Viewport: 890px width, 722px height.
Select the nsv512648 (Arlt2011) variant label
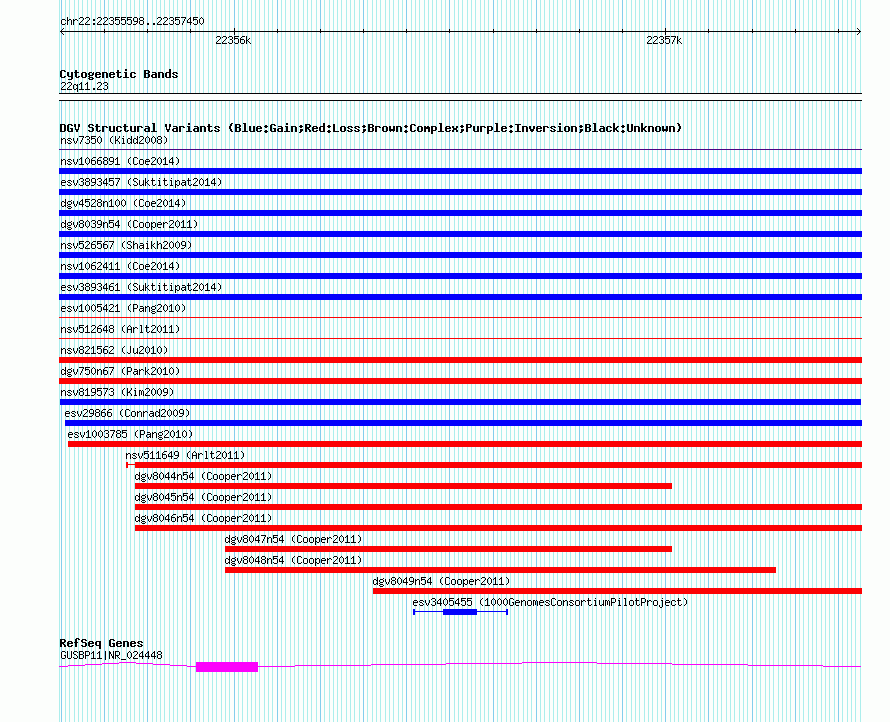tap(120, 329)
